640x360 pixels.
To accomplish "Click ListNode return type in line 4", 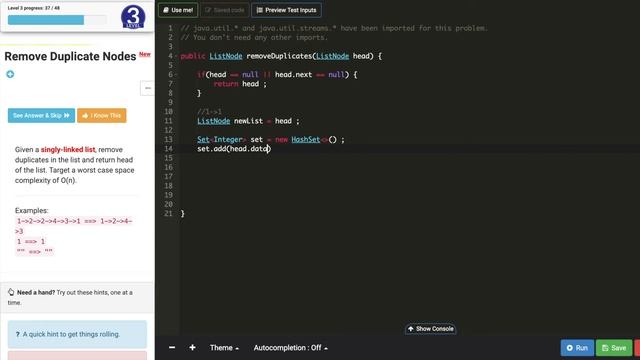I will pos(226,56).
